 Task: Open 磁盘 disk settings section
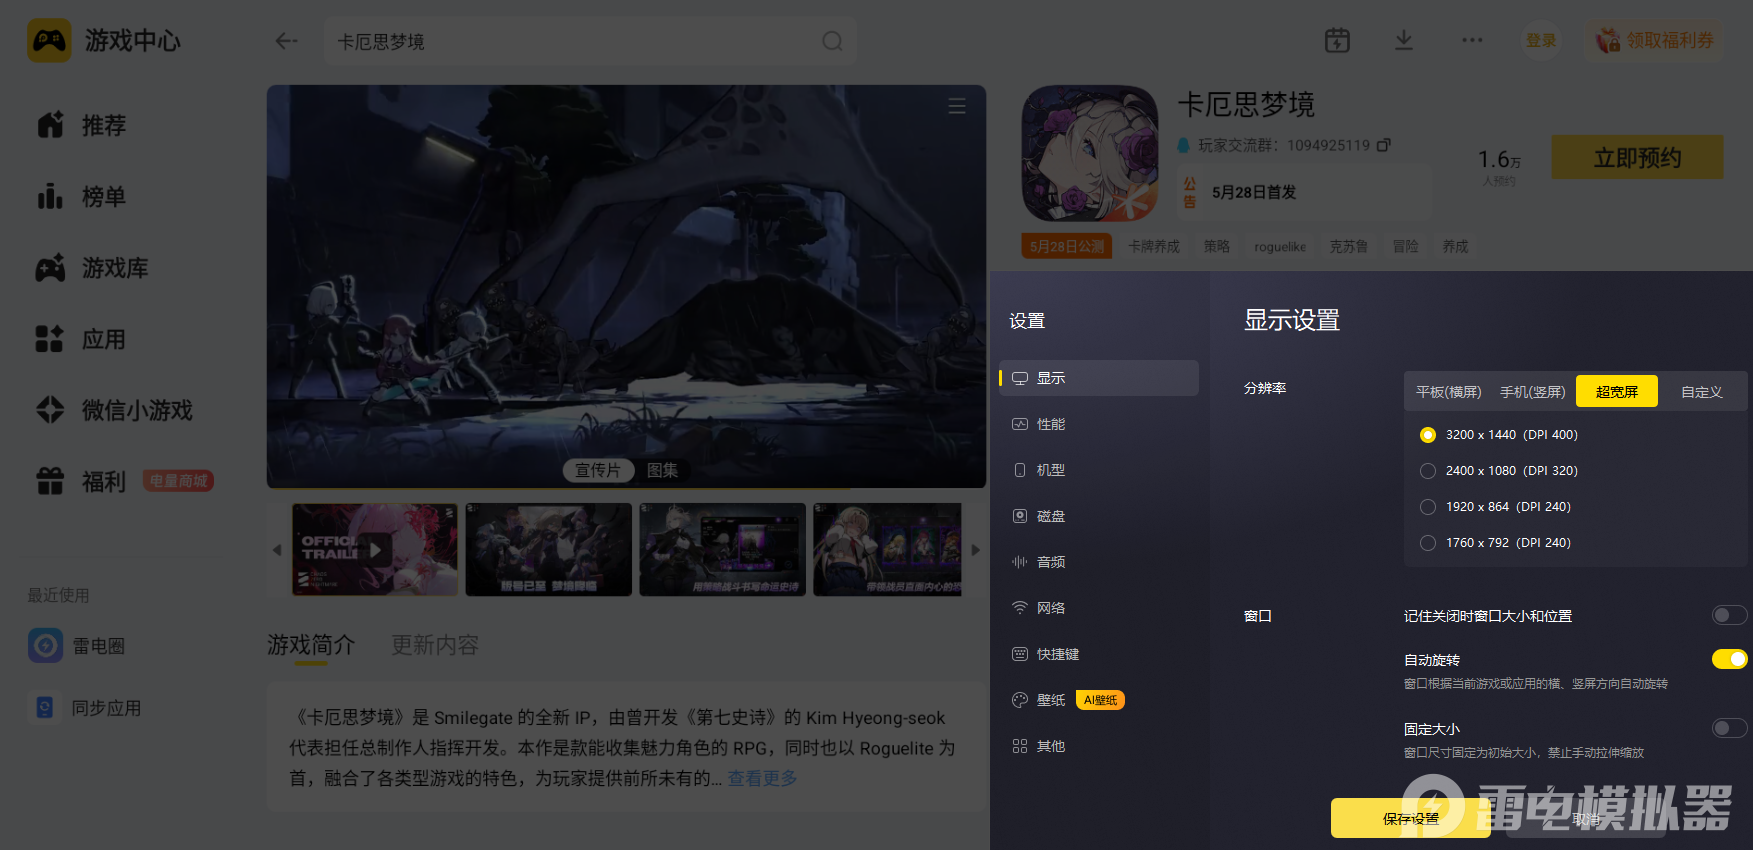(x=1099, y=516)
